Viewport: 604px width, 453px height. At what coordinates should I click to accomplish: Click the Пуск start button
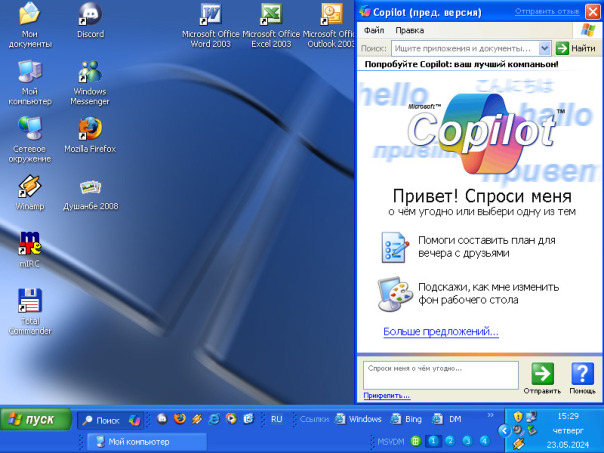coord(36,419)
